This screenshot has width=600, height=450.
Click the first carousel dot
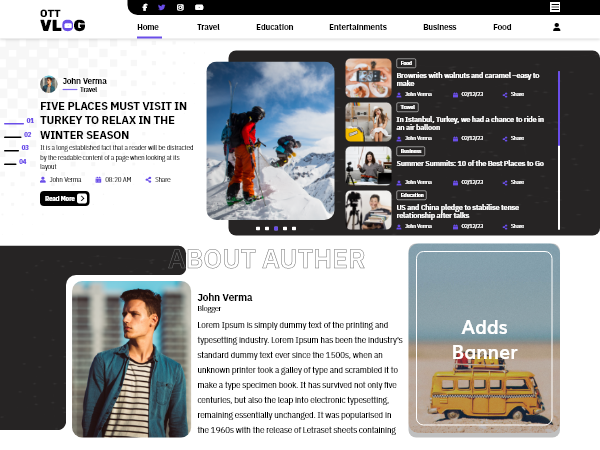(x=258, y=228)
